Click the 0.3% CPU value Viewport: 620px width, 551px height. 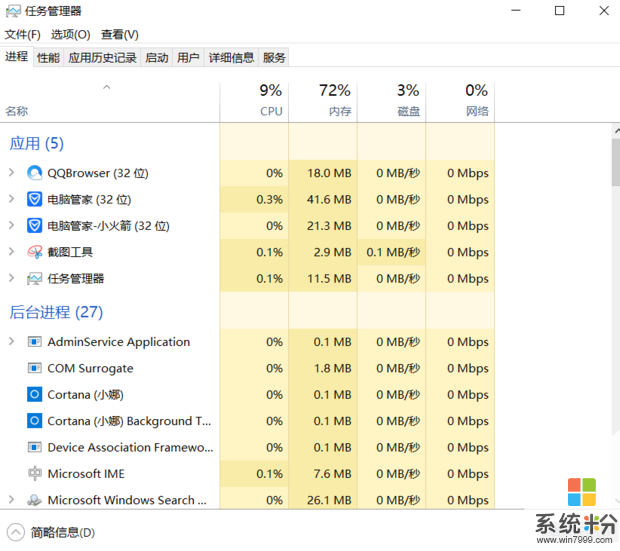[x=269, y=199]
